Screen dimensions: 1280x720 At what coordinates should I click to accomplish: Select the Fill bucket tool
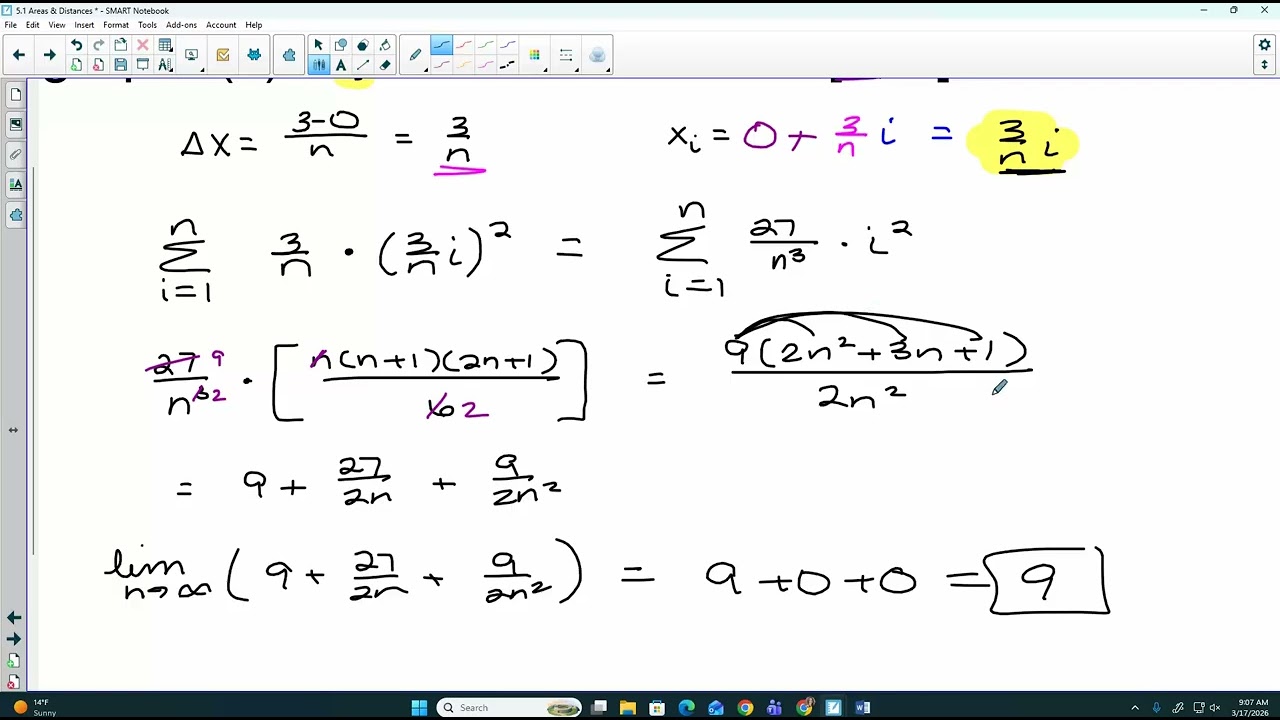tap(385, 45)
